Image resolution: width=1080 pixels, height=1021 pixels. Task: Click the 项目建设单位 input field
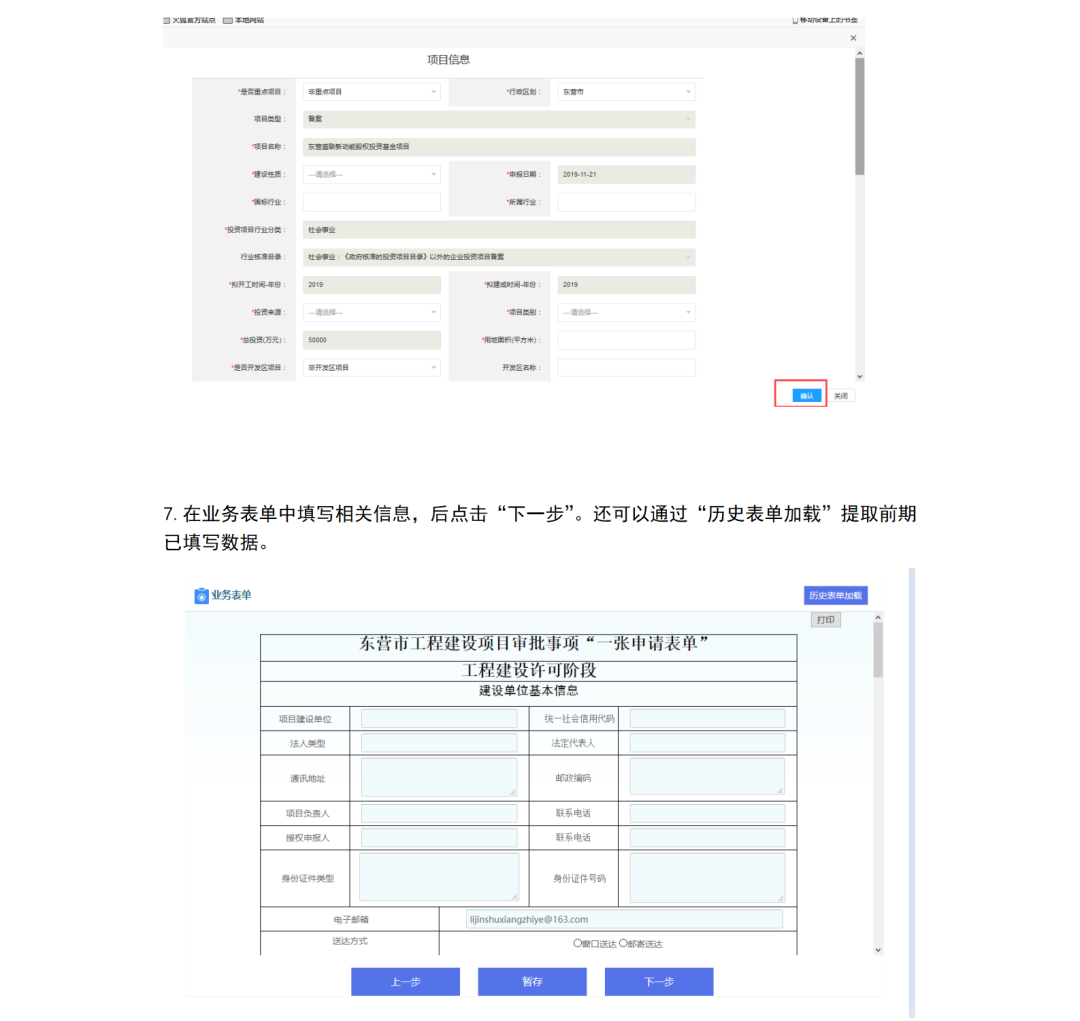439,719
